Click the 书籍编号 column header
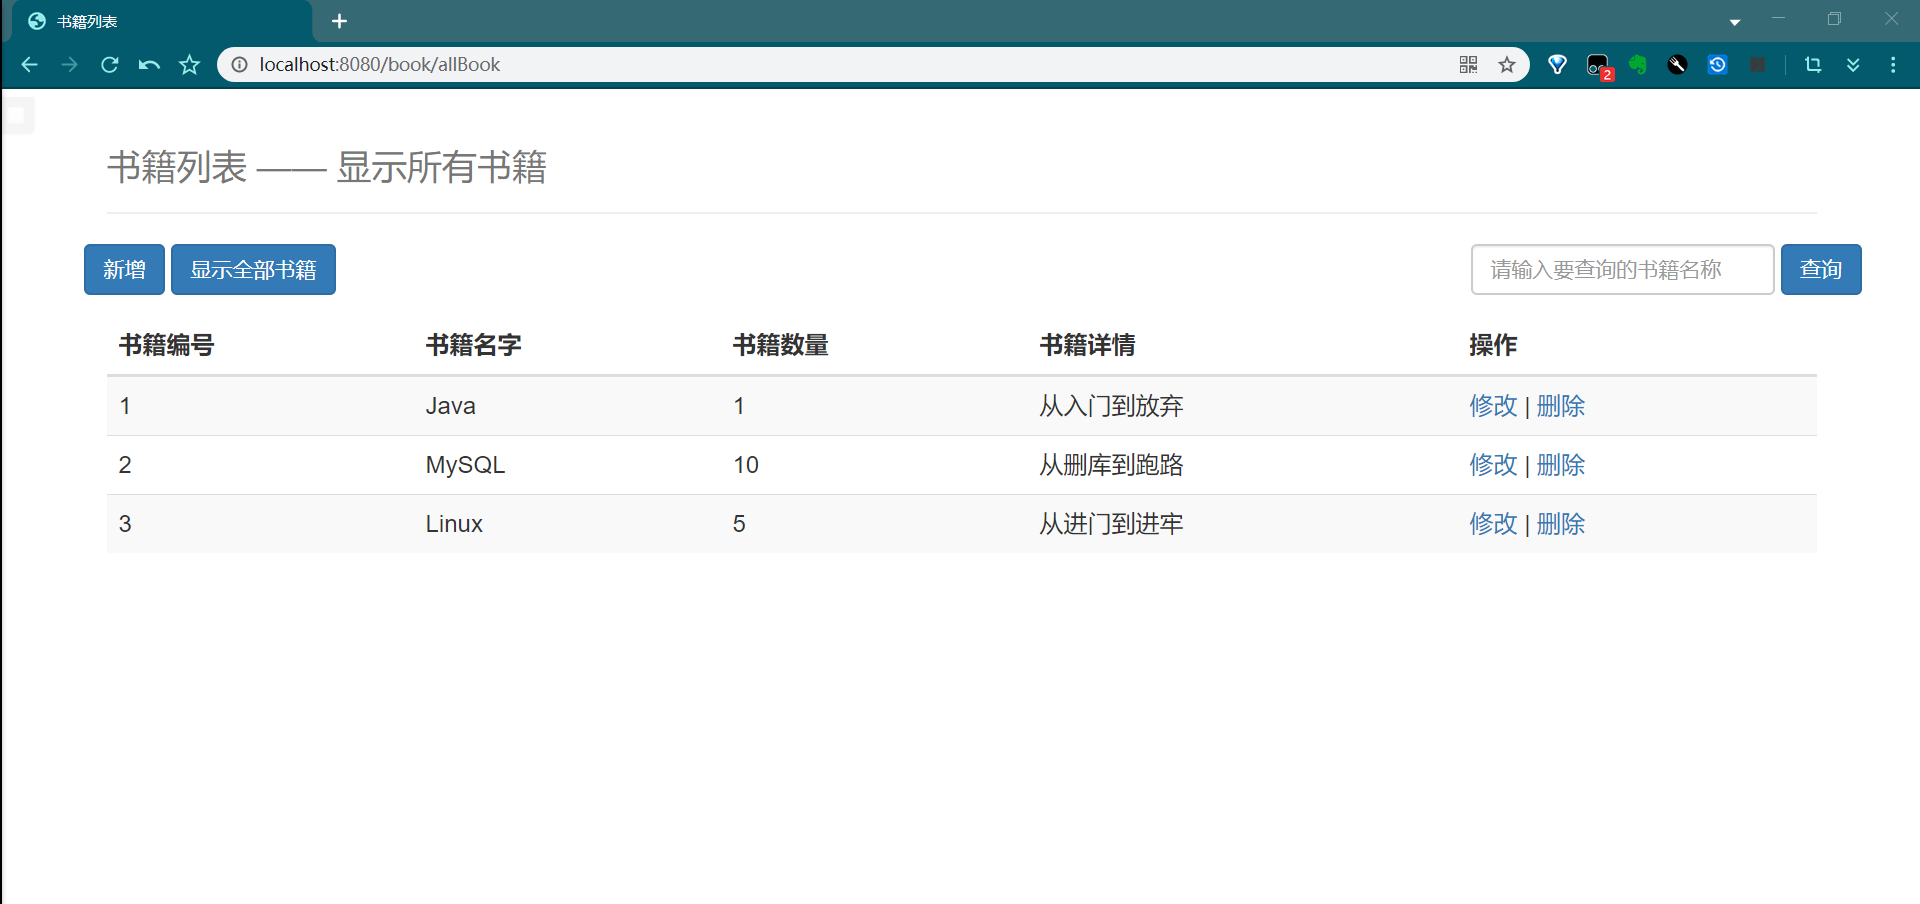 click(x=167, y=345)
